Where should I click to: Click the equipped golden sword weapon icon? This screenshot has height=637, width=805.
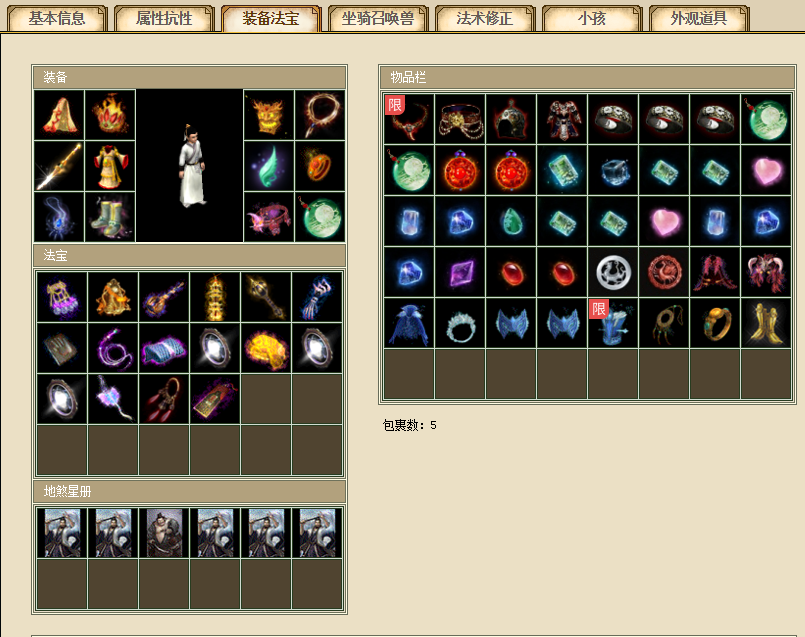[x=59, y=166]
